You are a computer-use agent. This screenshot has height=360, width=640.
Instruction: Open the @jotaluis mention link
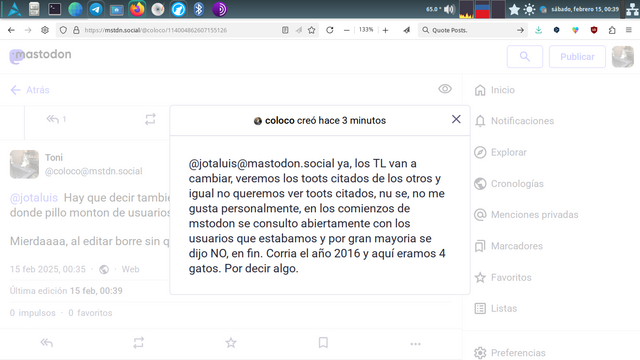pyautogui.click(x=34, y=198)
